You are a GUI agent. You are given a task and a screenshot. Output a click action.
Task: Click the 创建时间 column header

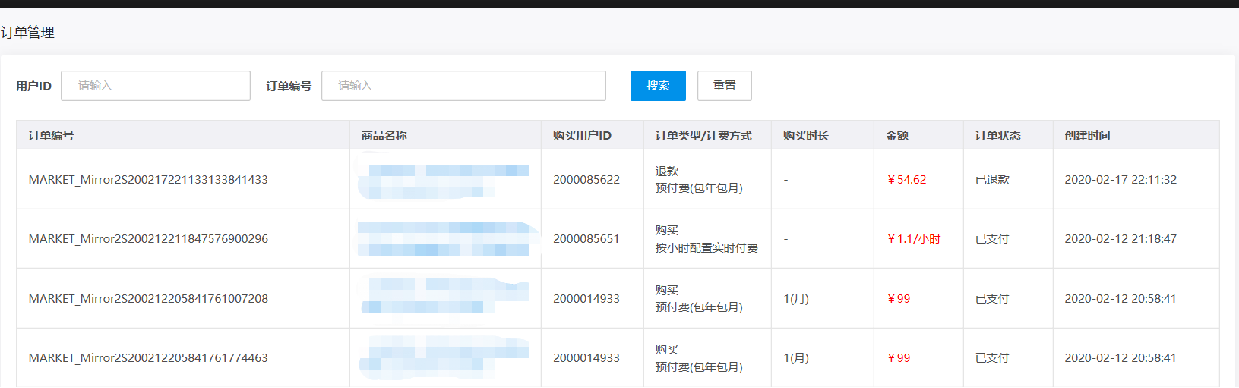coord(1086,135)
